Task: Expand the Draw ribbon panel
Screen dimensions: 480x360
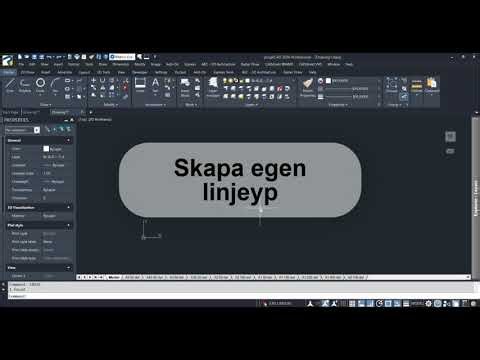Action: point(46,105)
